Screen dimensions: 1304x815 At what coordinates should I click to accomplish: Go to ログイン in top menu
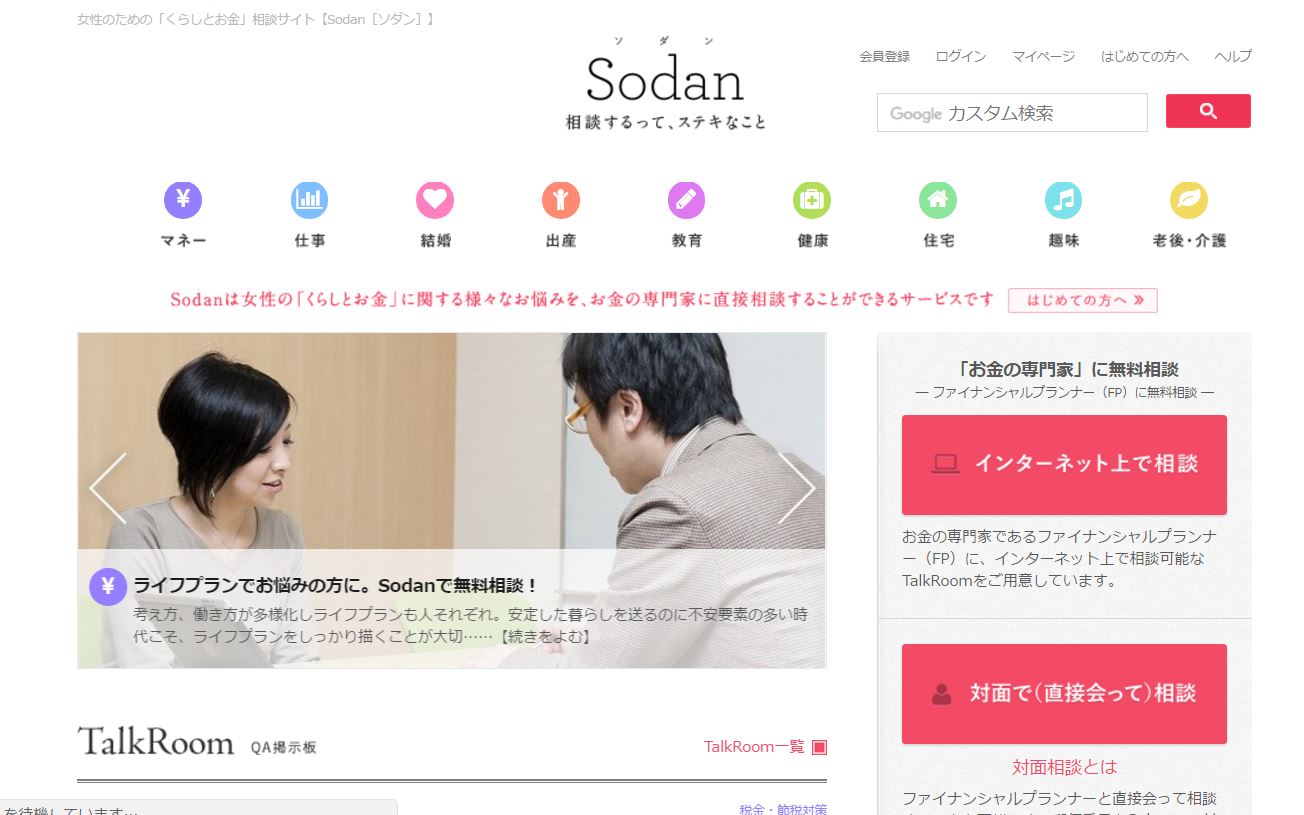tap(961, 57)
